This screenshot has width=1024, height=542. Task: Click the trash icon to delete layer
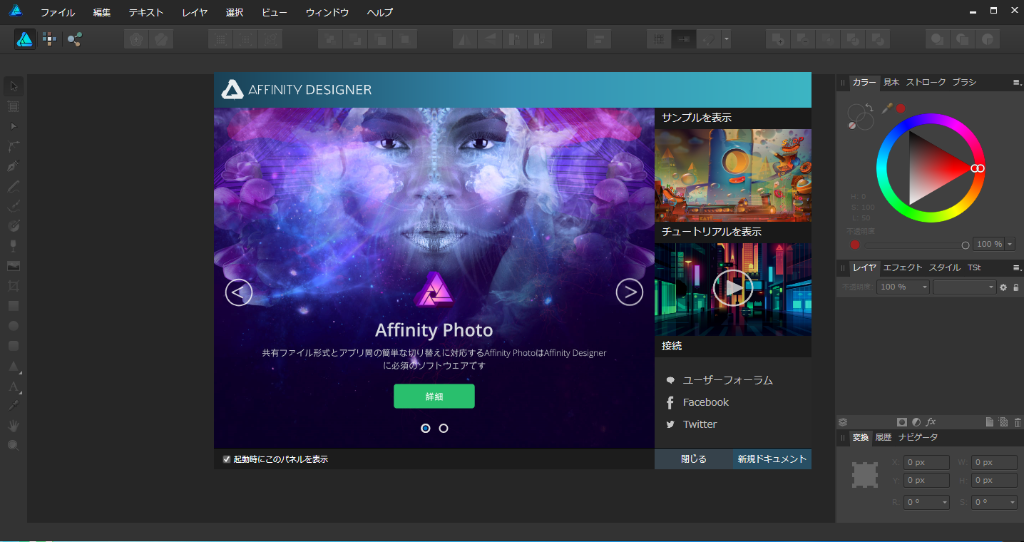pos(1017,422)
